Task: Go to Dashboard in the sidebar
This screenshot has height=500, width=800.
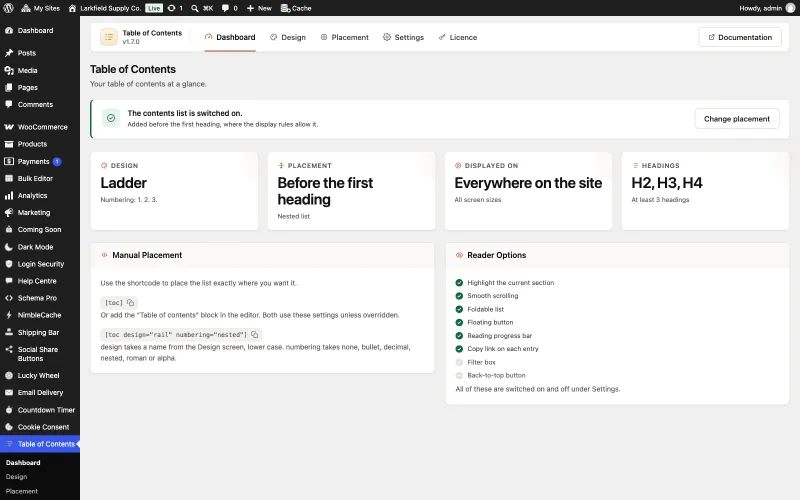Action: coord(40,31)
